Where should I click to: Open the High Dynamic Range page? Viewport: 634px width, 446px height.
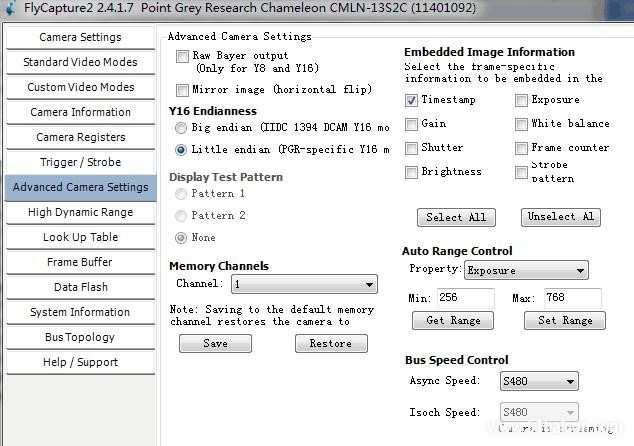tap(80, 212)
